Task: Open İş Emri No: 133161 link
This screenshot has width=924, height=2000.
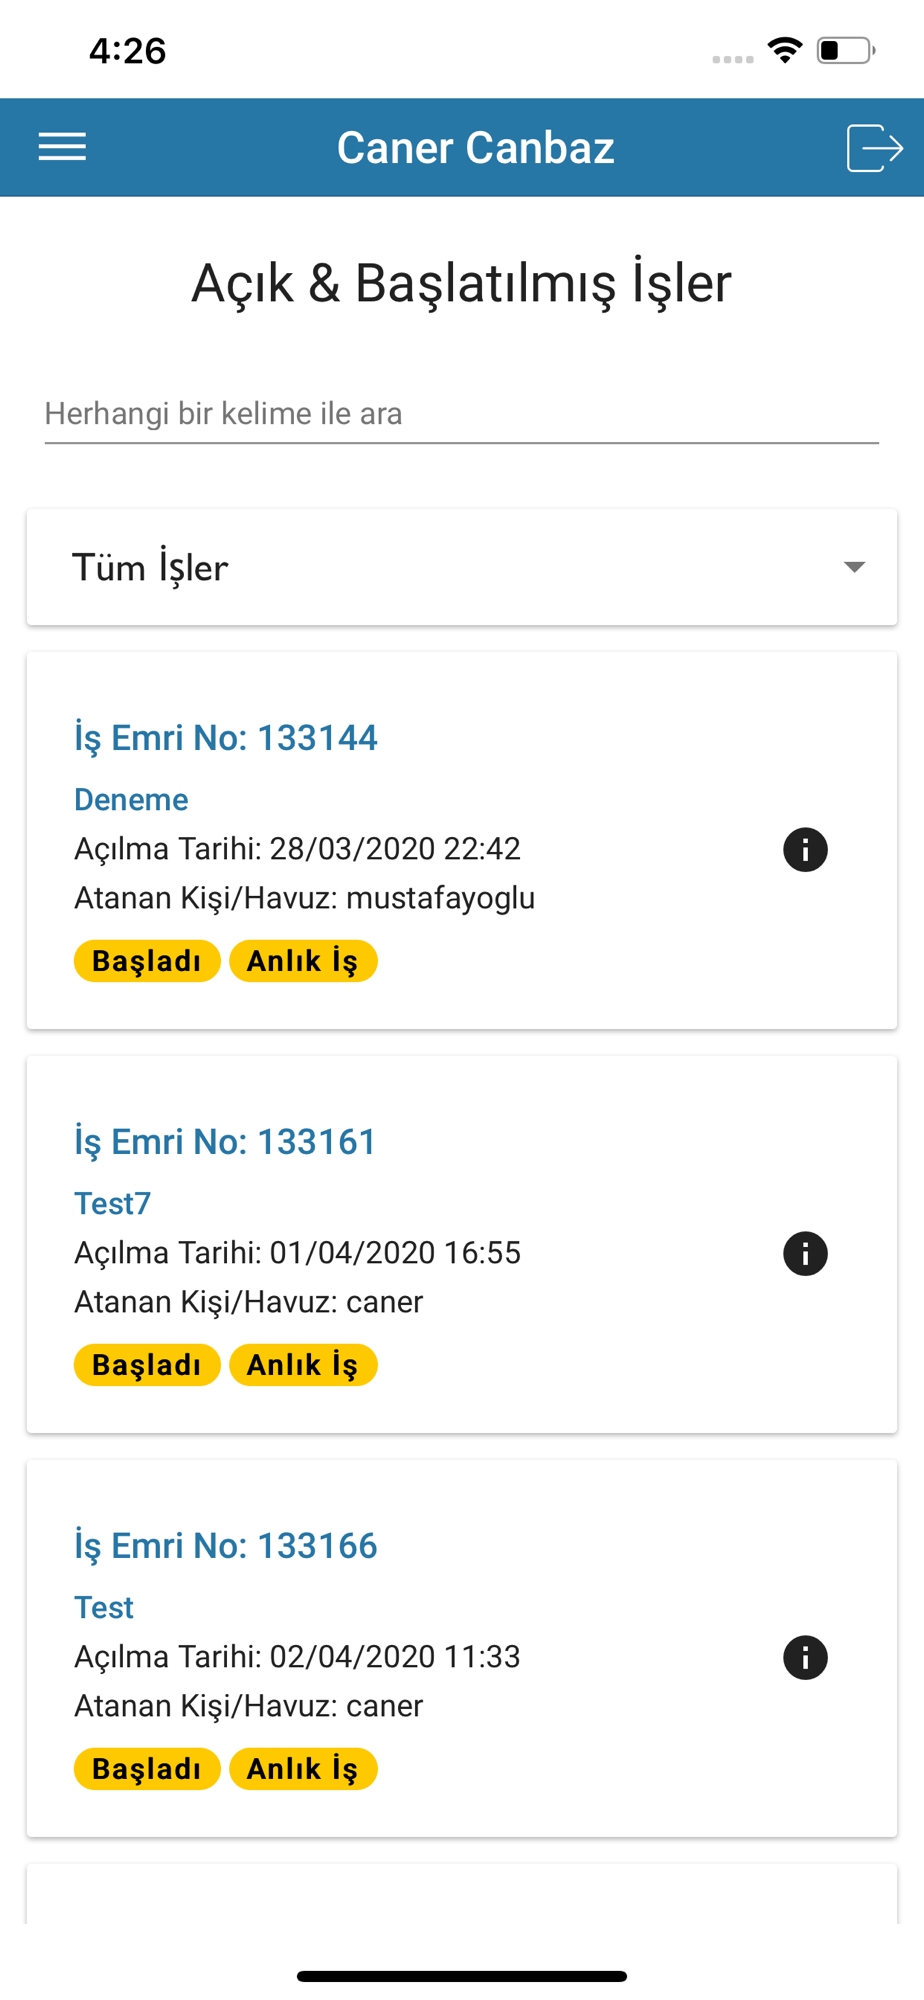Action: point(225,1142)
